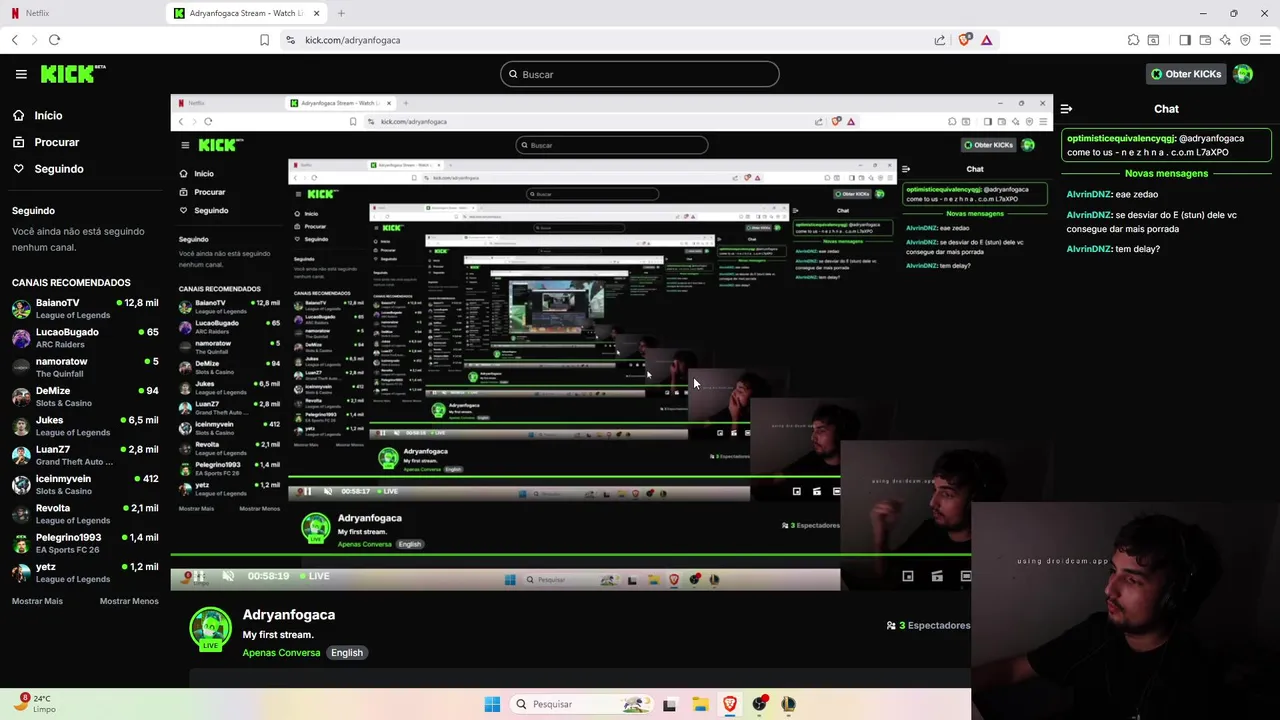
Task: Open BaianoTV recommended channel
Action: (85, 308)
